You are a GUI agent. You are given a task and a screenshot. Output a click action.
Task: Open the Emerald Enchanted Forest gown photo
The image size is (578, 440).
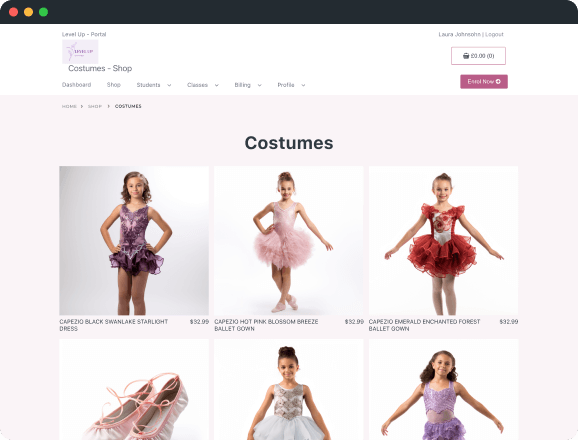pos(443,241)
